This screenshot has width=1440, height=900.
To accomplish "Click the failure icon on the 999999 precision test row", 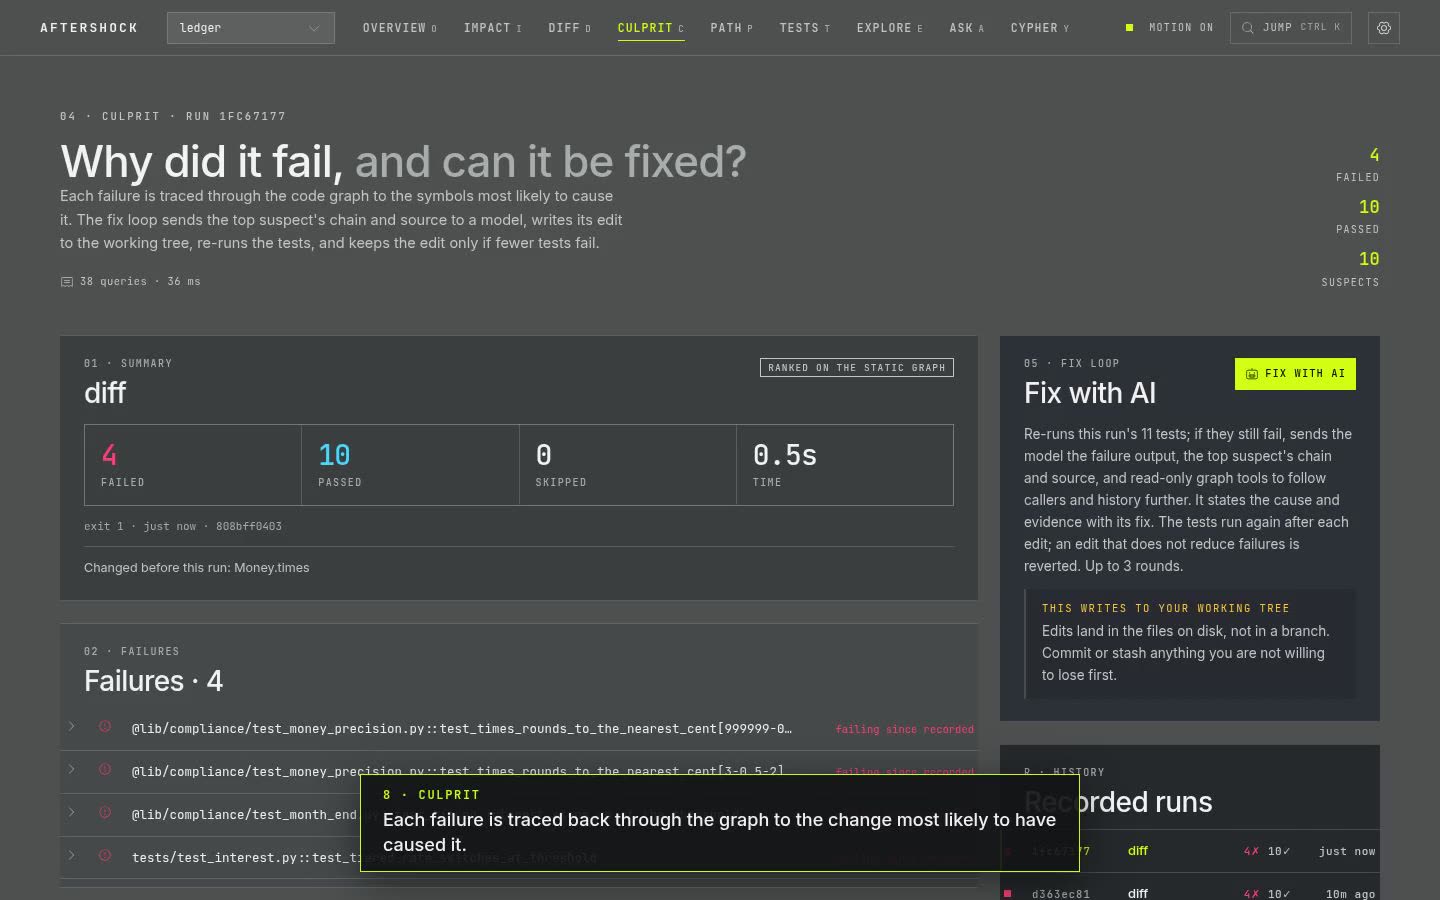I will [x=105, y=727].
